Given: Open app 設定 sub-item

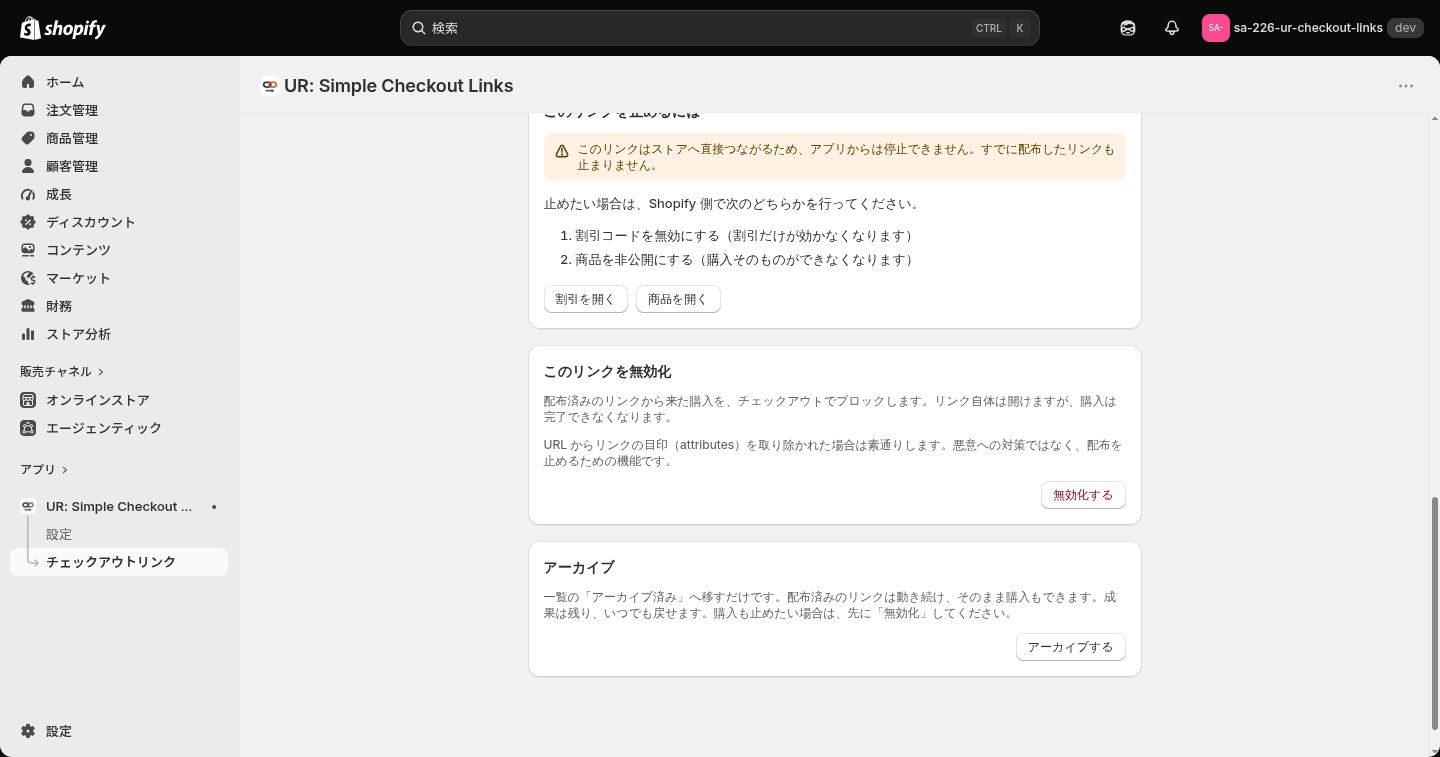Looking at the screenshot, I should pos(59,534).
